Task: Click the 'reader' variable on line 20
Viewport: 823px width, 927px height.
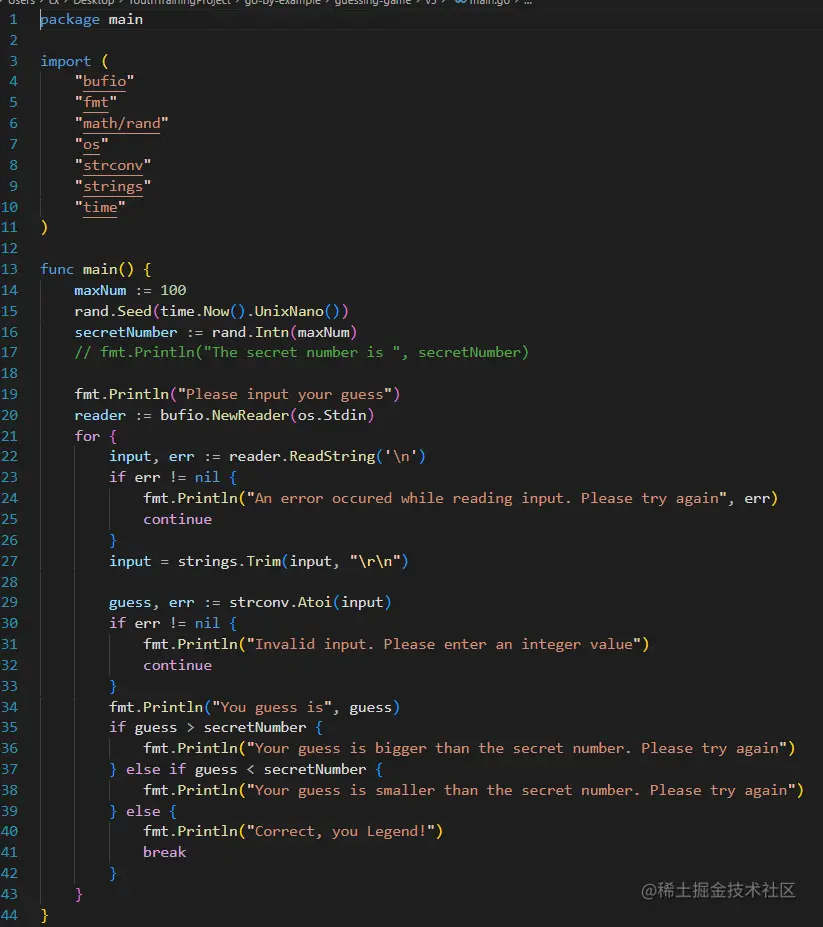Action: [x=100, y=415]
